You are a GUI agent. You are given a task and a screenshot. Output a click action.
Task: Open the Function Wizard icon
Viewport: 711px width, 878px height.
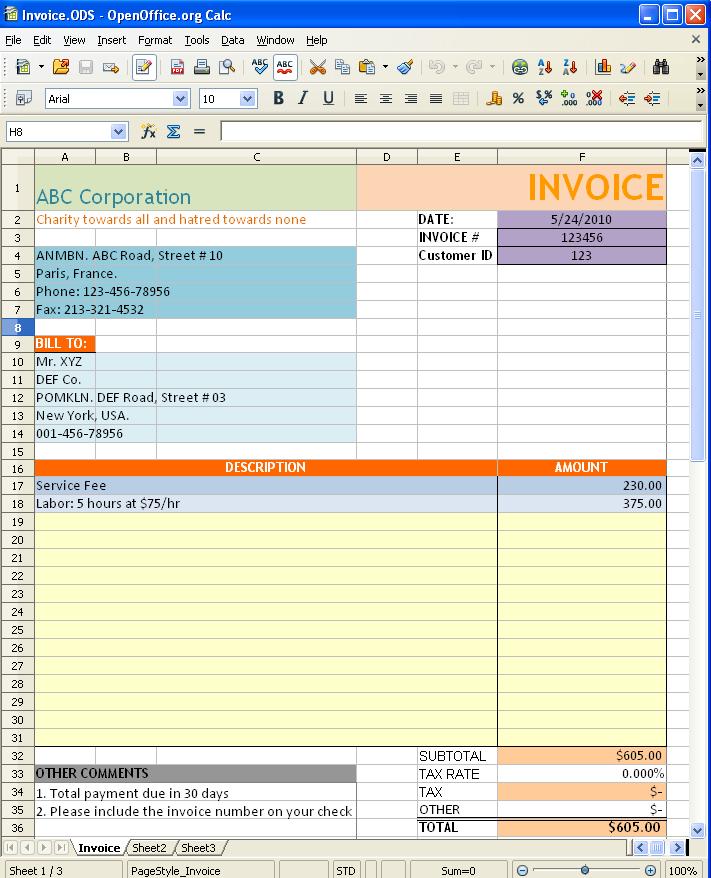[x=148, y=132]
